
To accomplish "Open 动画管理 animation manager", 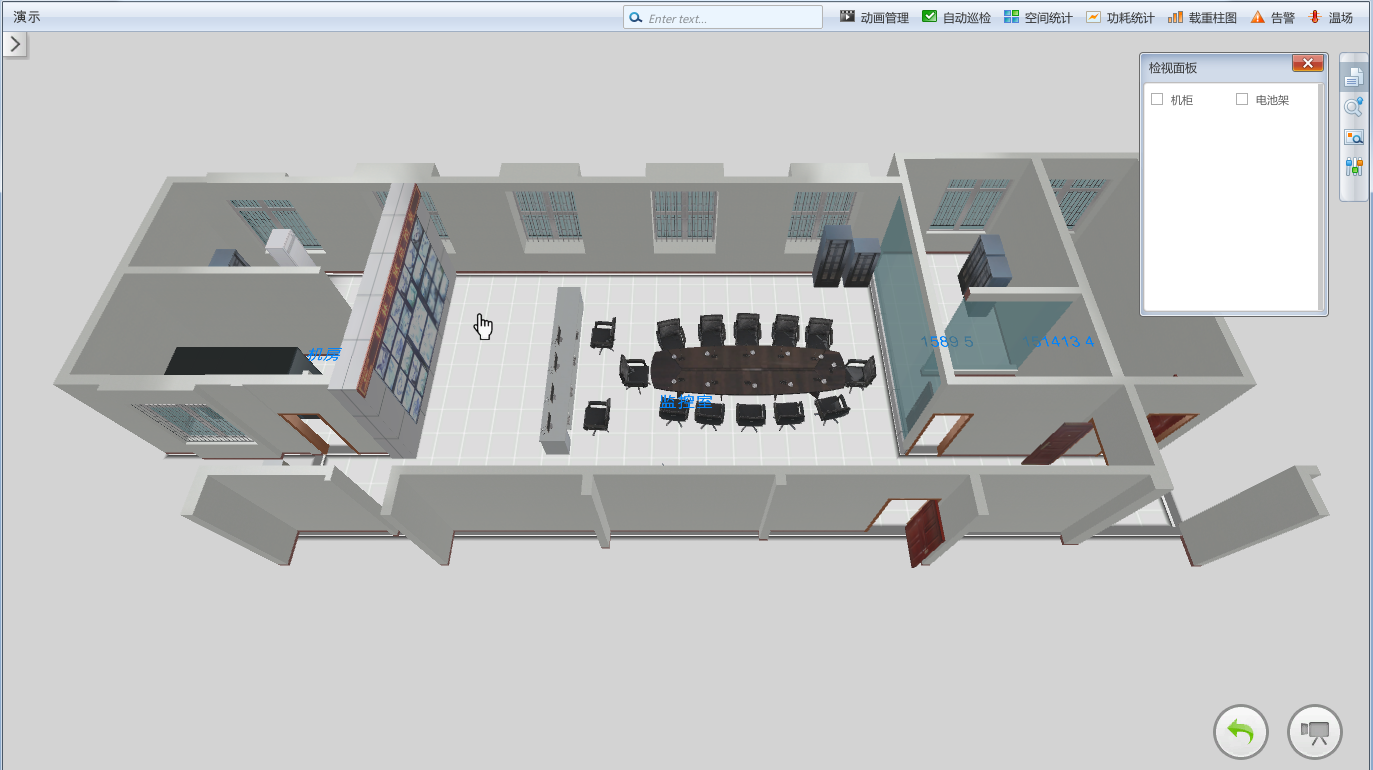I will pos(874,18).
